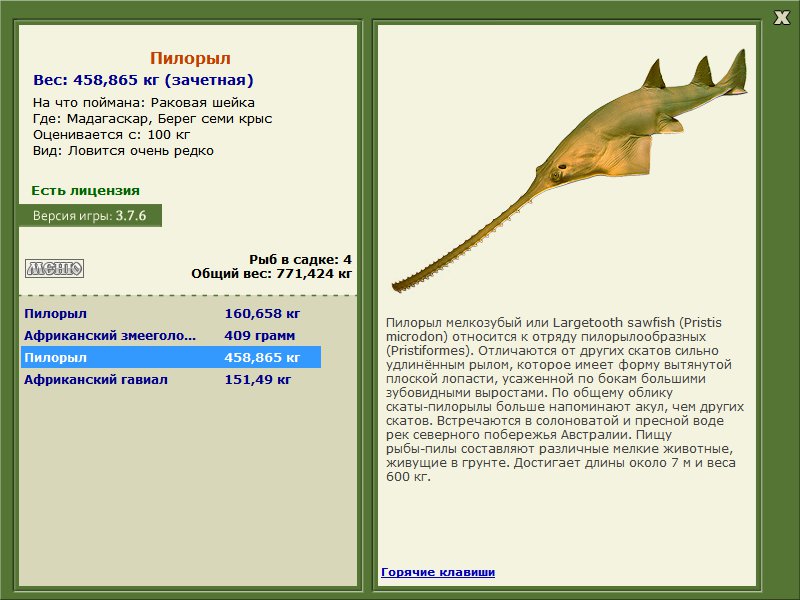Click the Где: Мадагаскар location line
Image resolution: width=800 pixels, height=600 pixels.
[153, 119]
